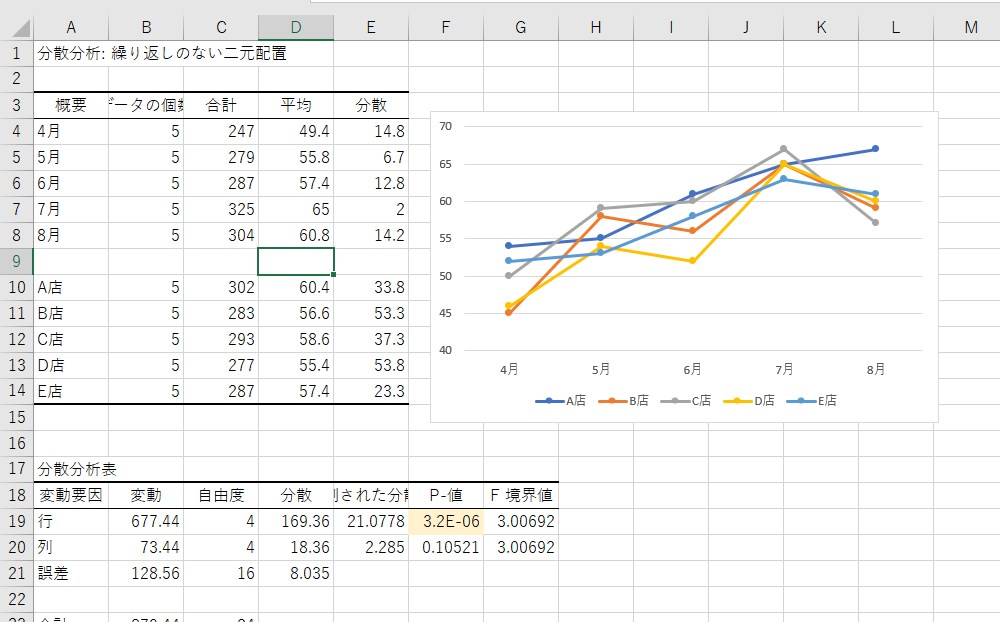
Task: Click C店 gray peak point at 7月
Action: [784, 149]
